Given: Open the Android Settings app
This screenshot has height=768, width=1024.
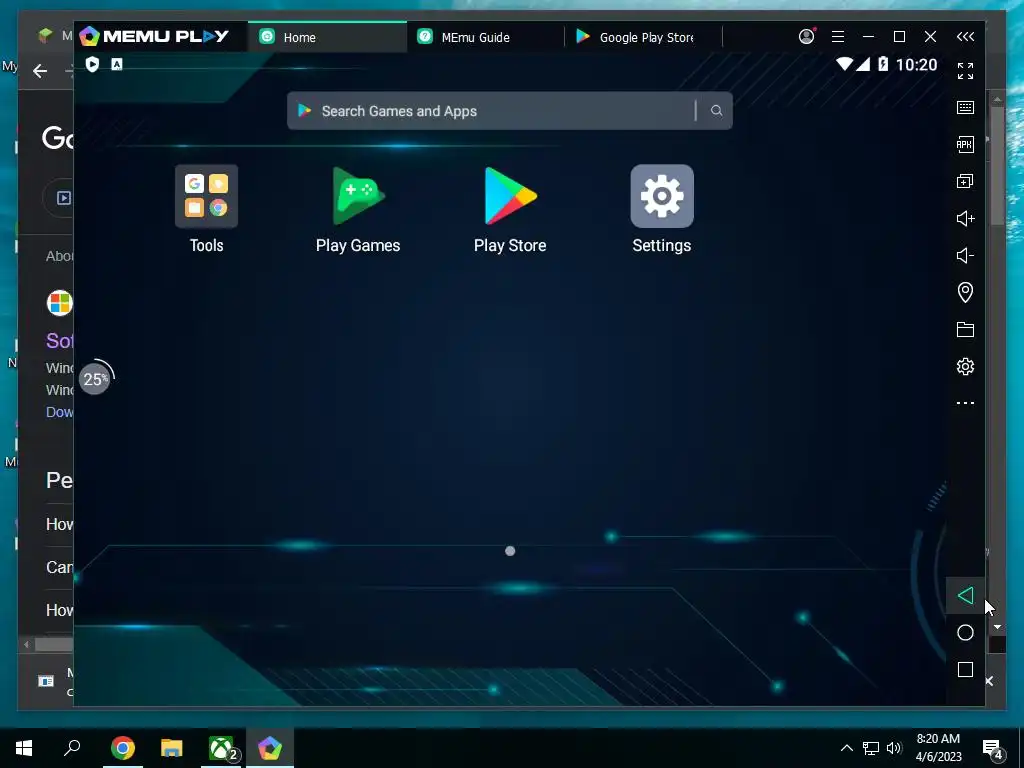Looking at the screenshot, I should coord(662,196).
